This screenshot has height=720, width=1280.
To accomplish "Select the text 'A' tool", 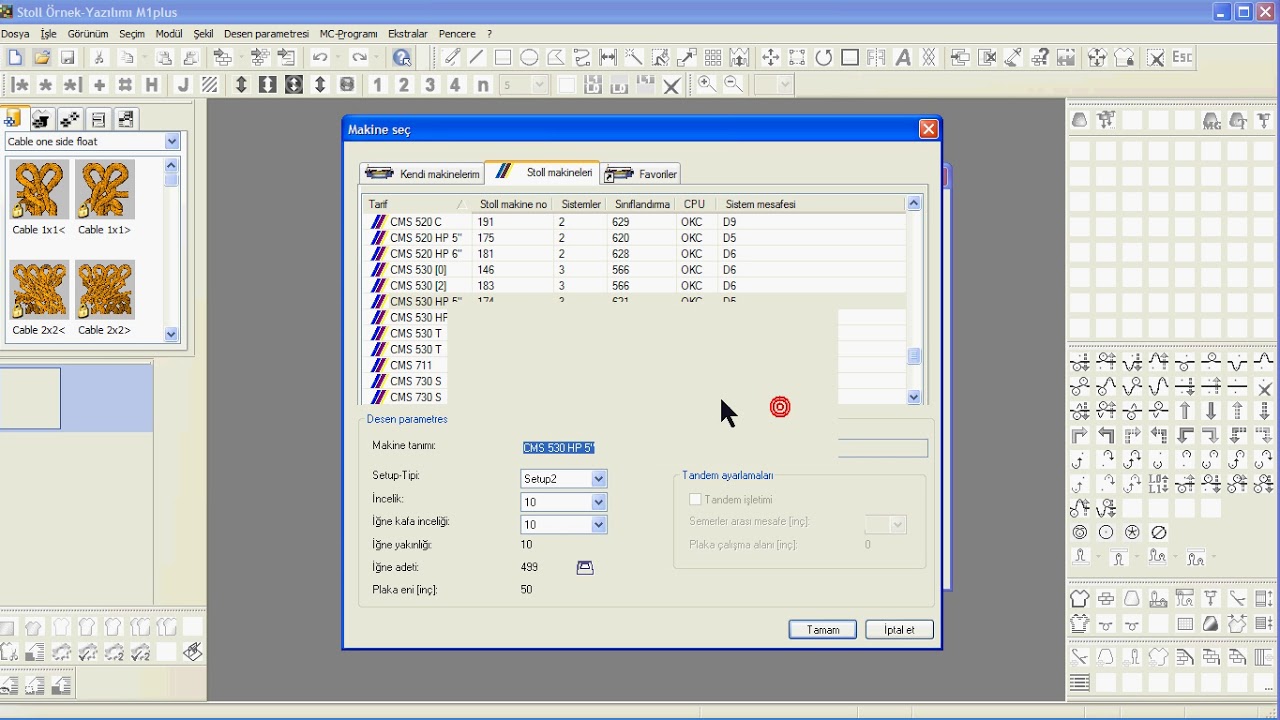I will click(x=903, y=58).
